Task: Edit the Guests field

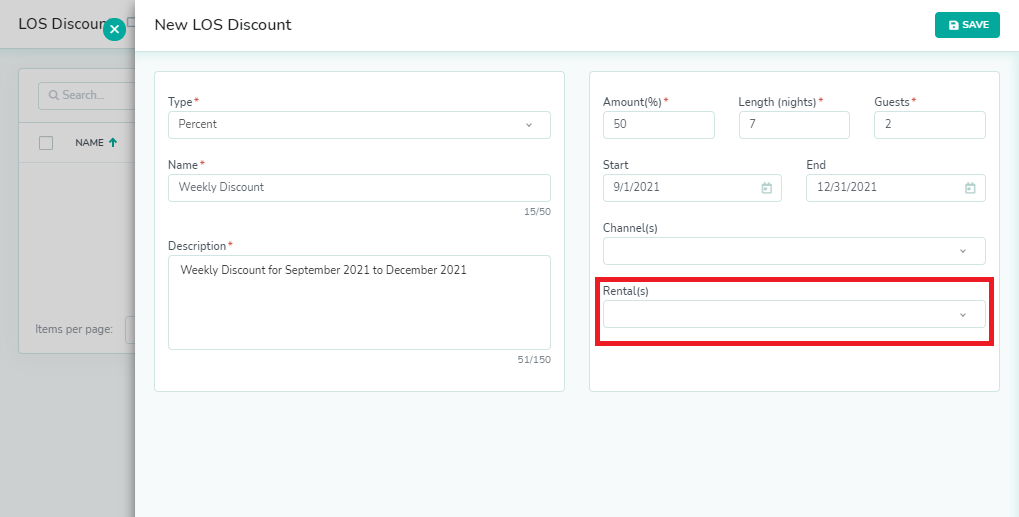Action: pos(929,125)
